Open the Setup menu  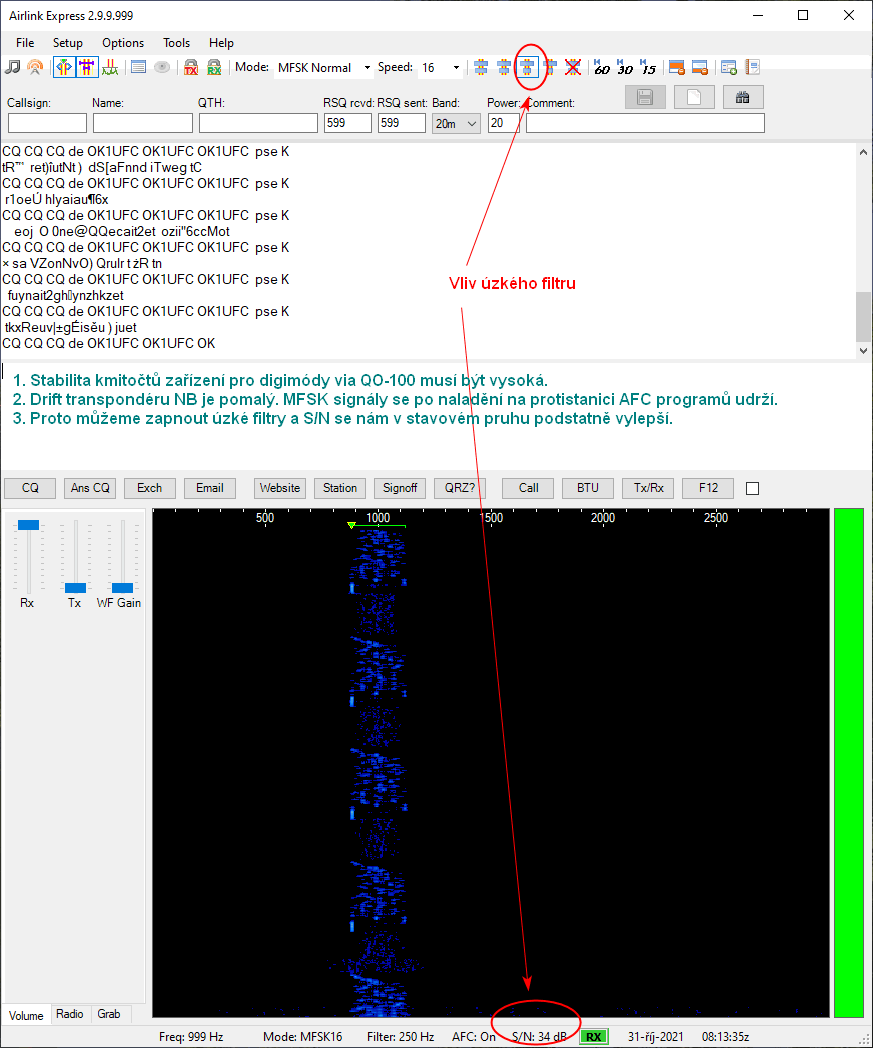click(x=68, y=43)
